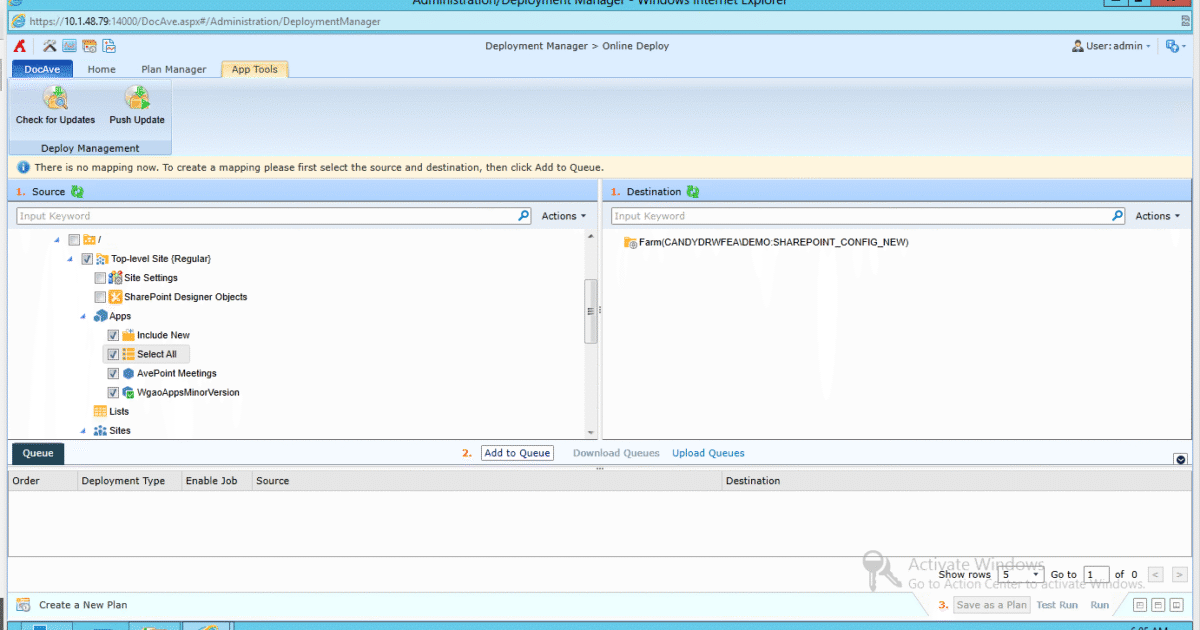Switch to the Plan Manager tab

tap(173, 69)
